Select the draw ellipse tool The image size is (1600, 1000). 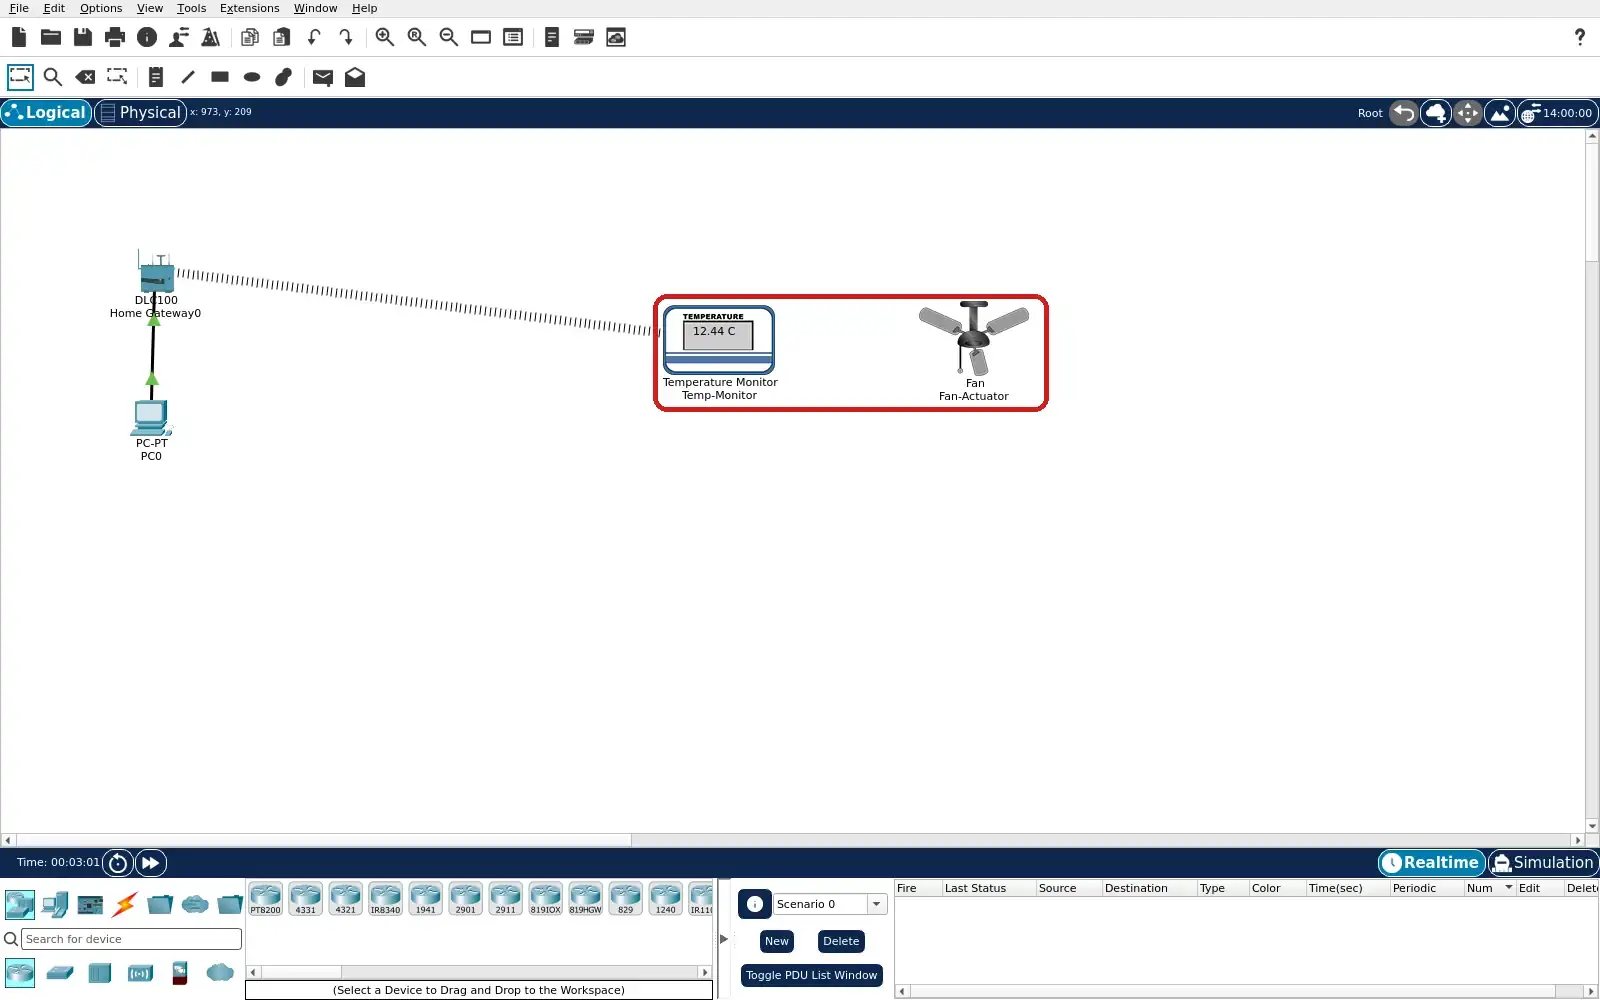click(252, 77)
